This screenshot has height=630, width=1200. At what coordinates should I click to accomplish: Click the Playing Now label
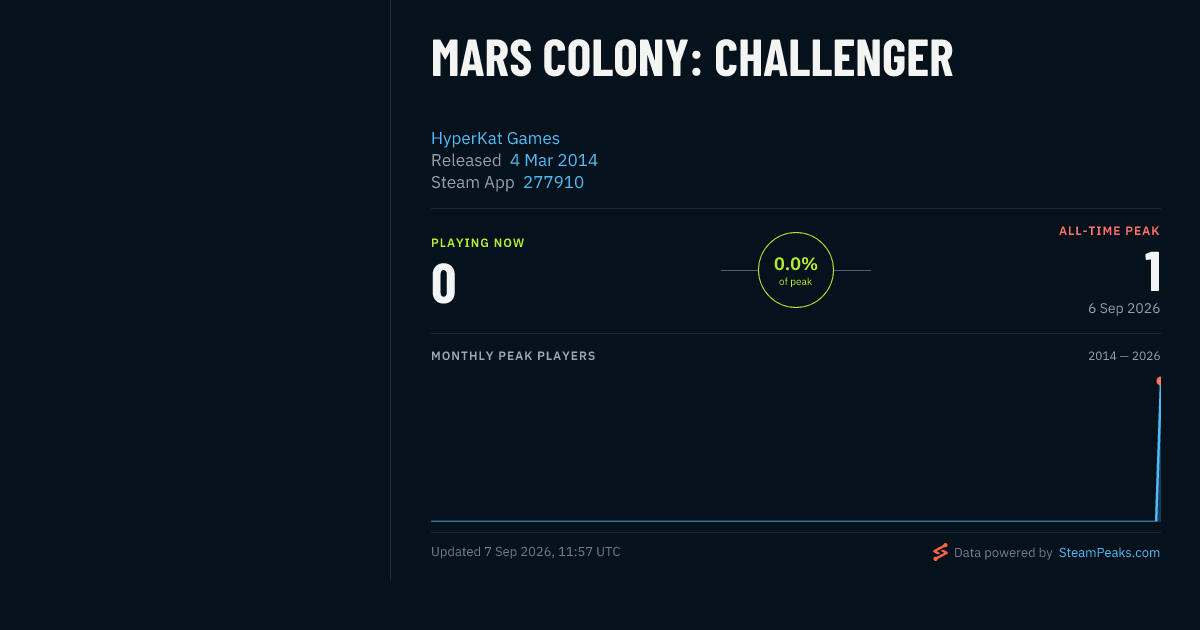[478, 243]
